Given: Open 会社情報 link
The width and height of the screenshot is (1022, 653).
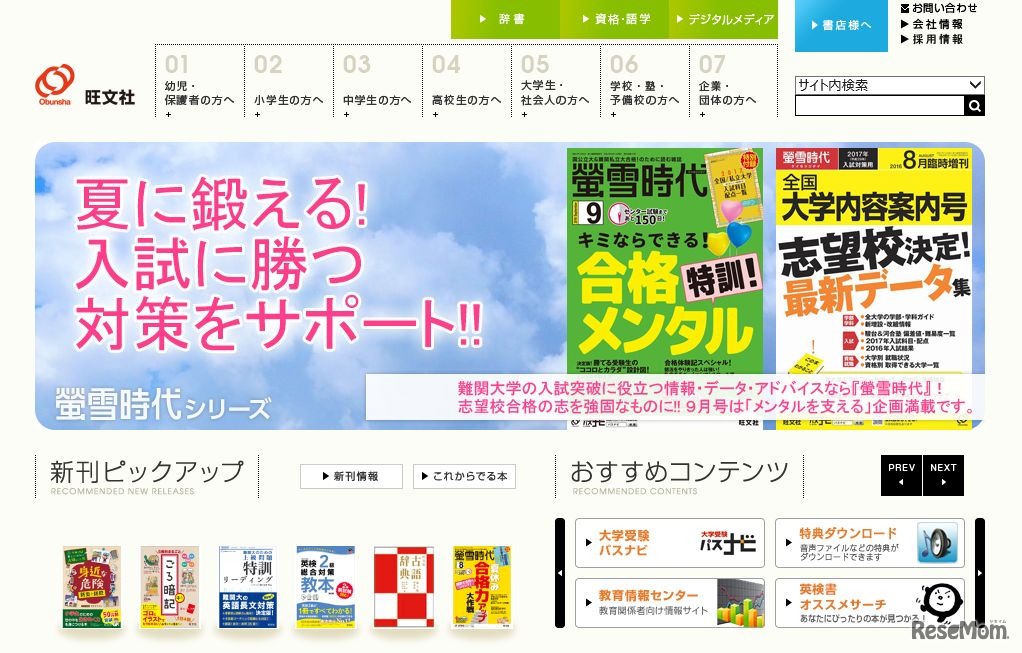Looking at the screenshot, I should tap(932, 24).
